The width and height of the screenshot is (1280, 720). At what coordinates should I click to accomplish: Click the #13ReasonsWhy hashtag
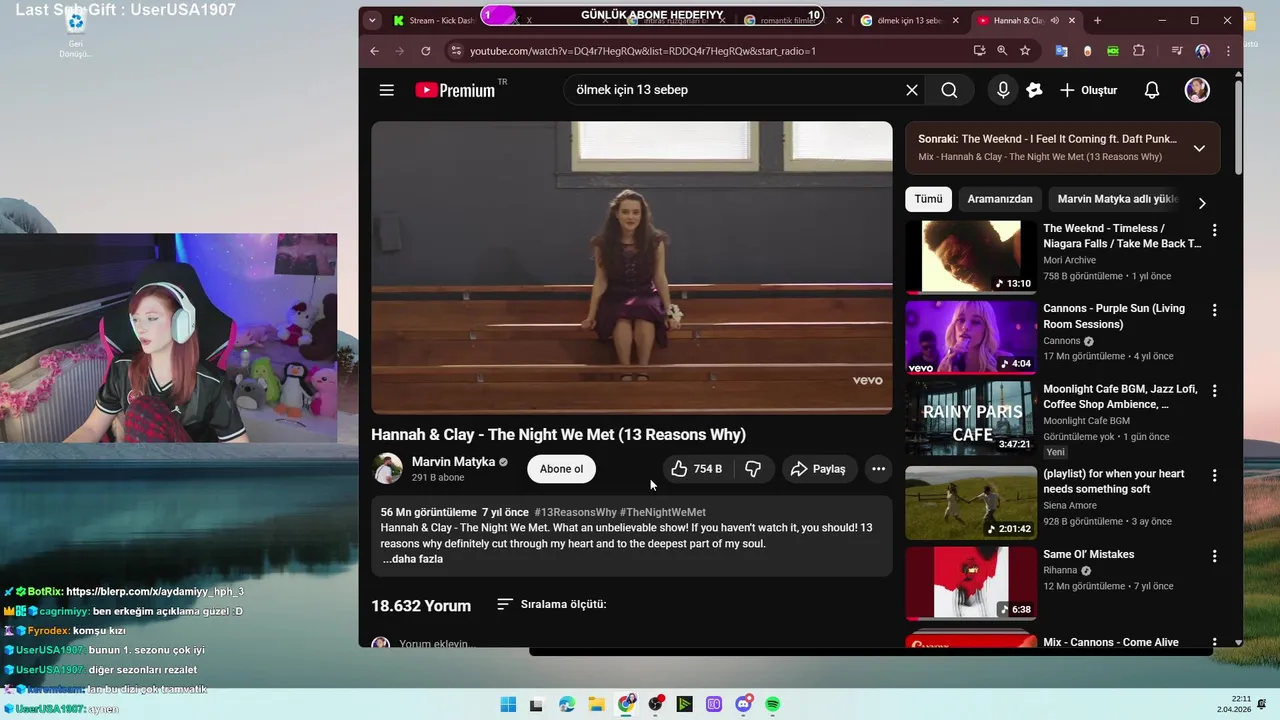[x=575, y=512]
